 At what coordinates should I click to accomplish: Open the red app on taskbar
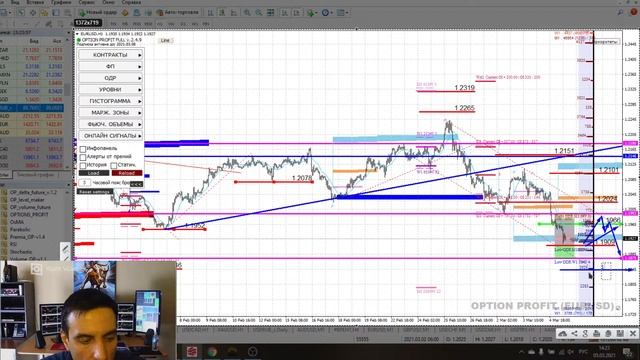click(x=192, y=351)
